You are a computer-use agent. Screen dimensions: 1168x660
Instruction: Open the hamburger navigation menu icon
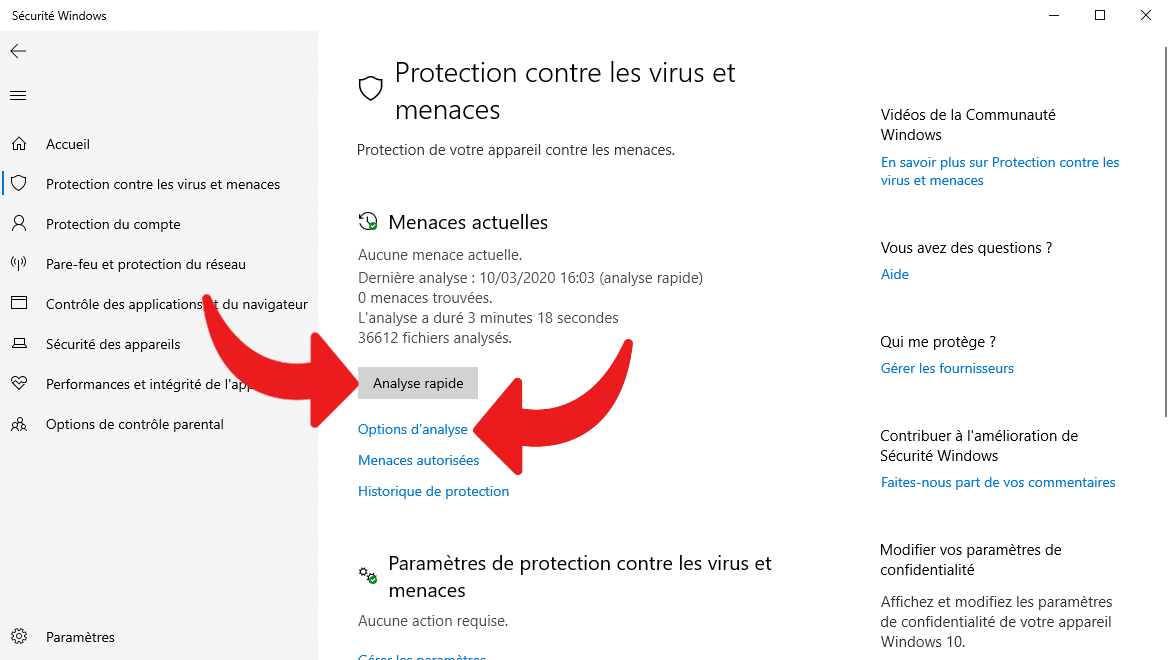pos(18,95)
